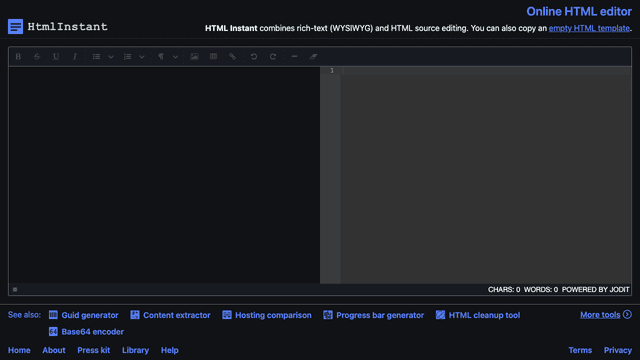Insert a link
Image resolution: width=640 pixels, height=360 pixels.
(x=232, y=56)
